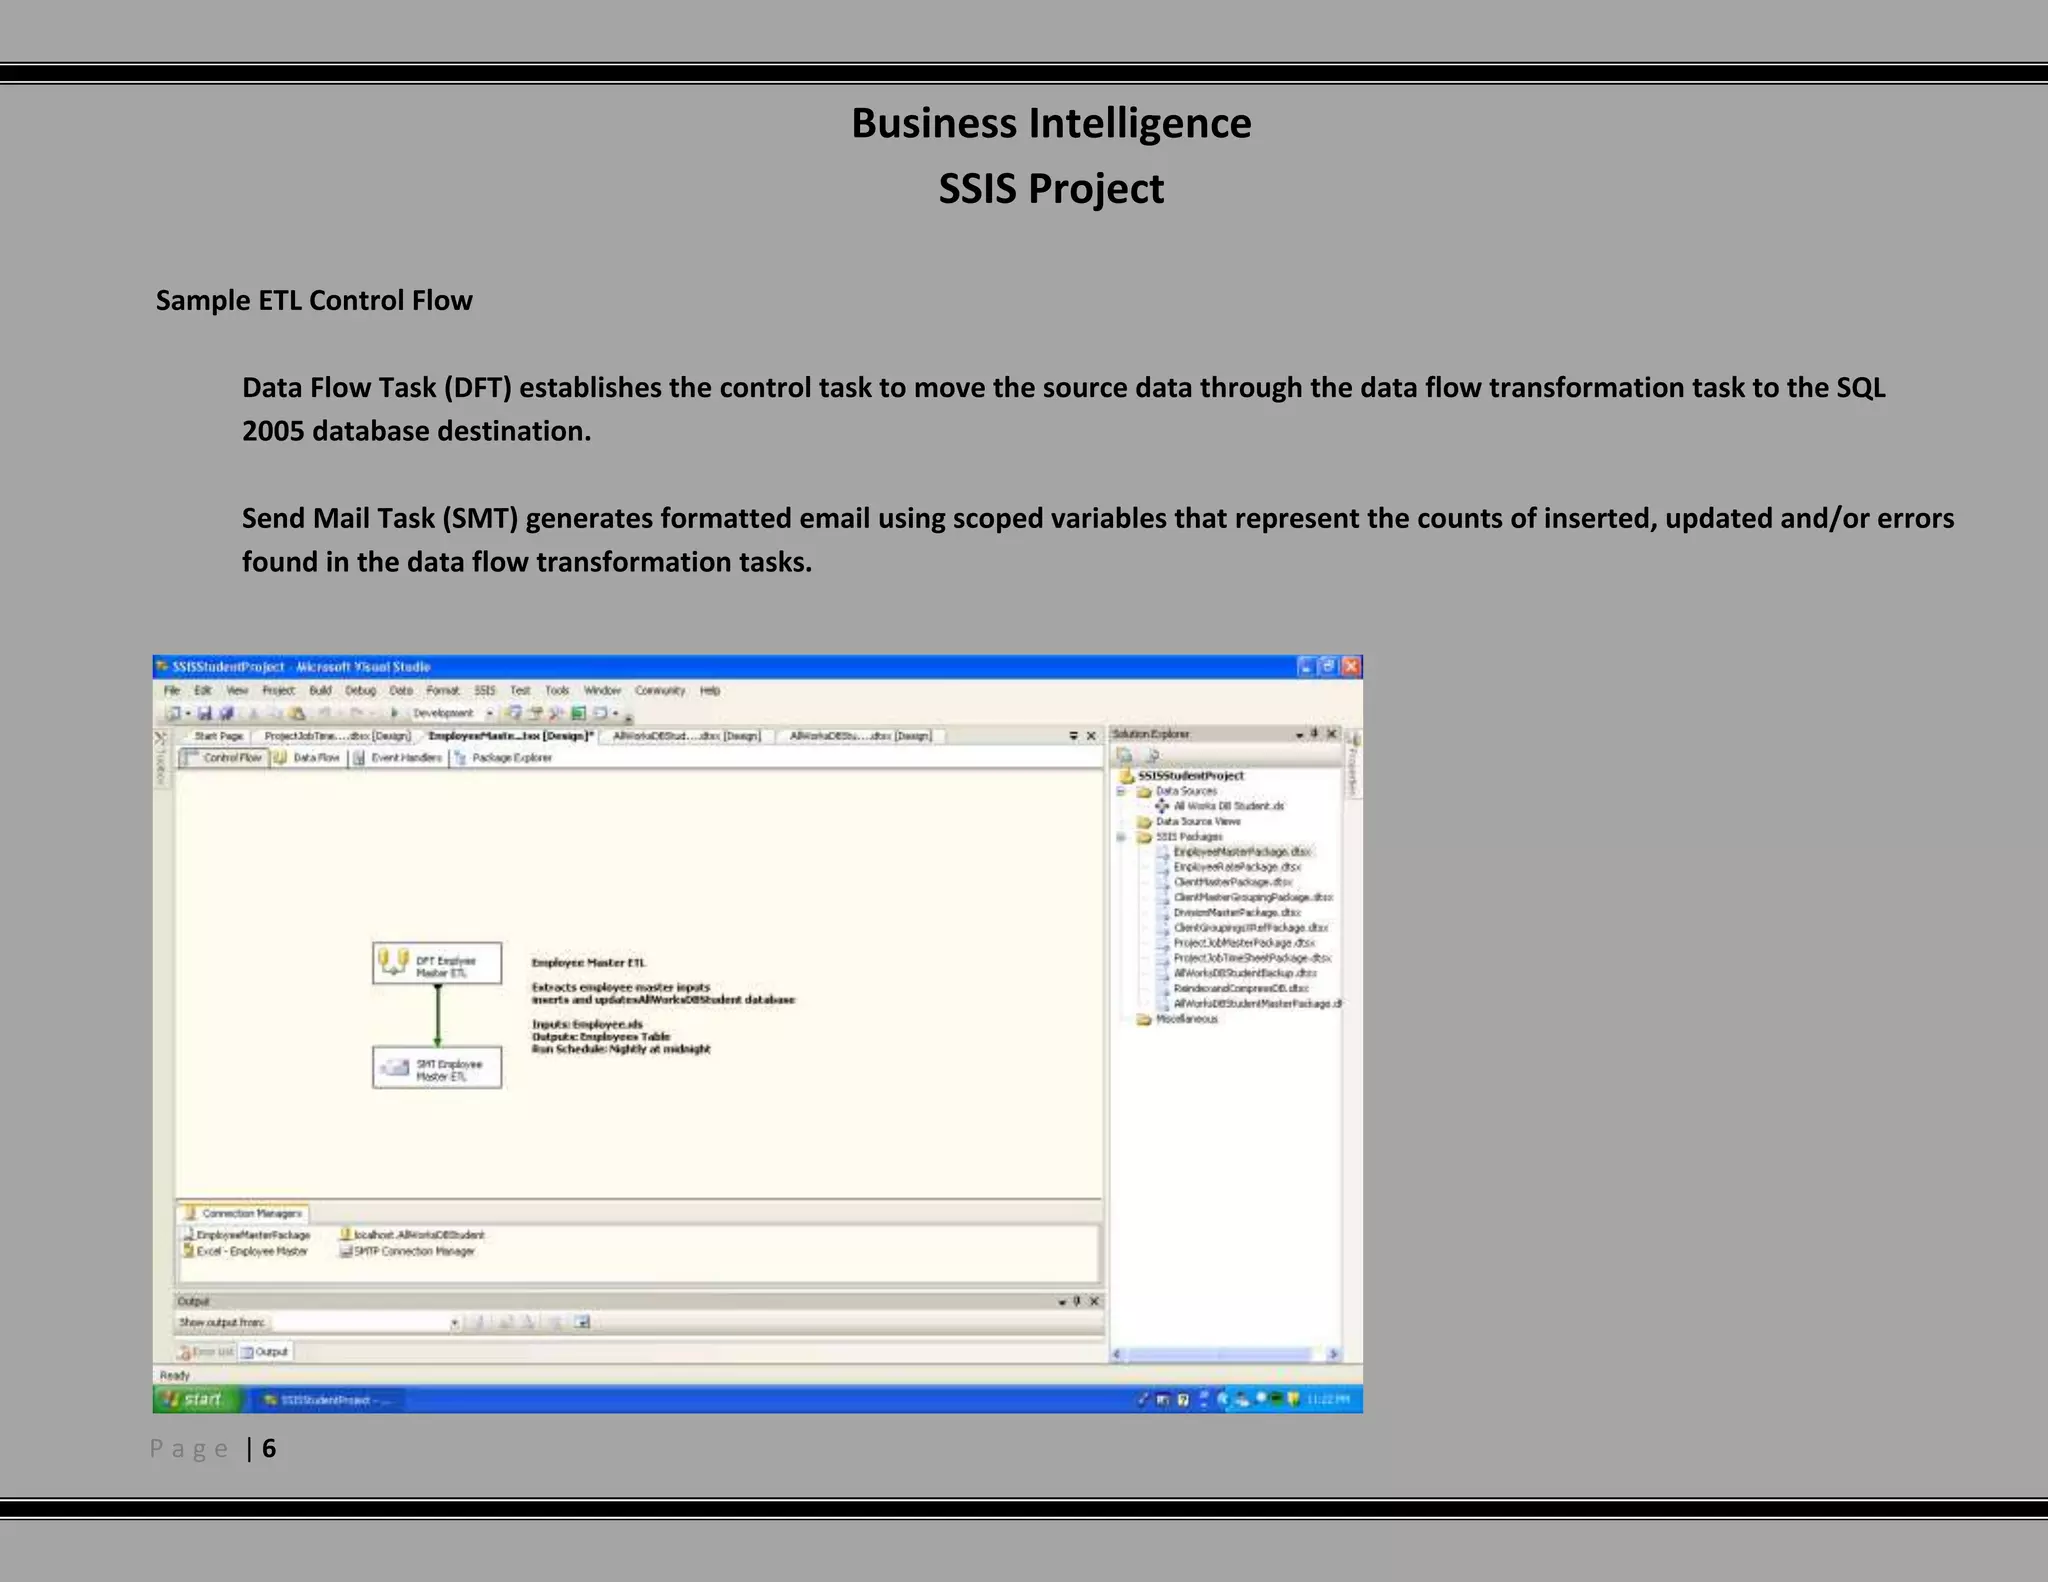Click the Windows Start button
This screenshot has height=1582, width=2048.
click(x=197, y=1399)
